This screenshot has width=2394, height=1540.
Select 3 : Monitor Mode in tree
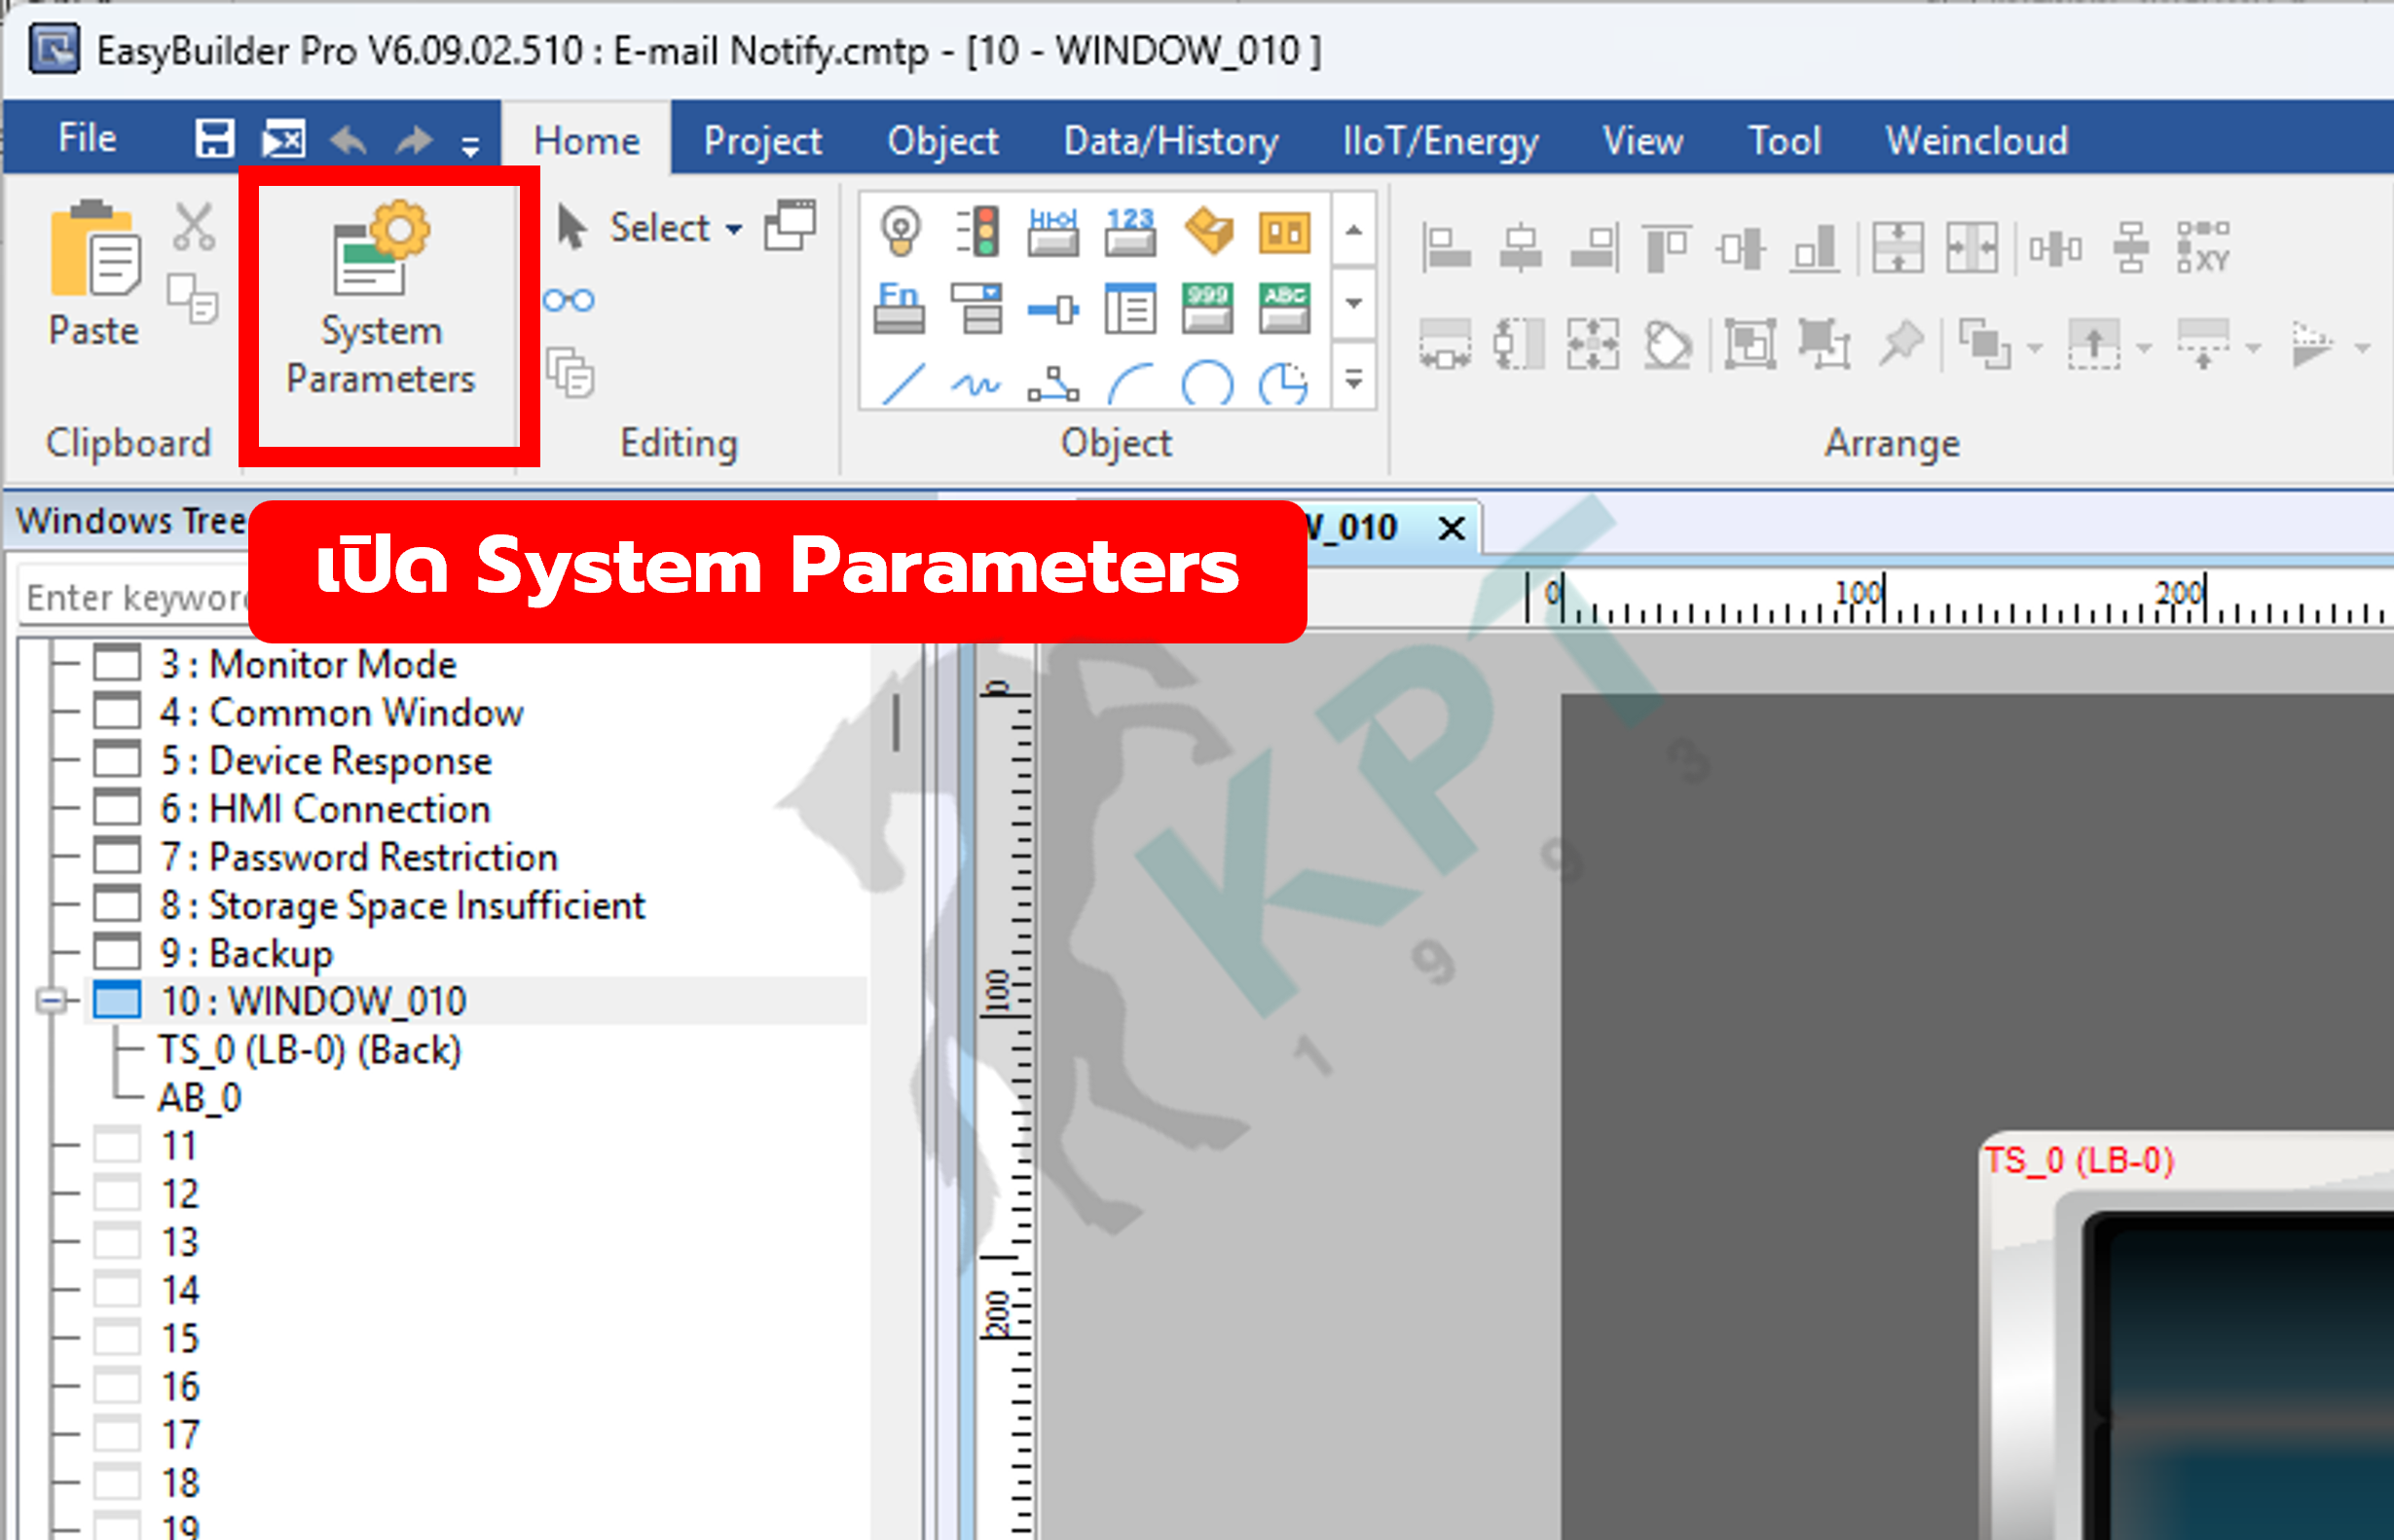308,664
